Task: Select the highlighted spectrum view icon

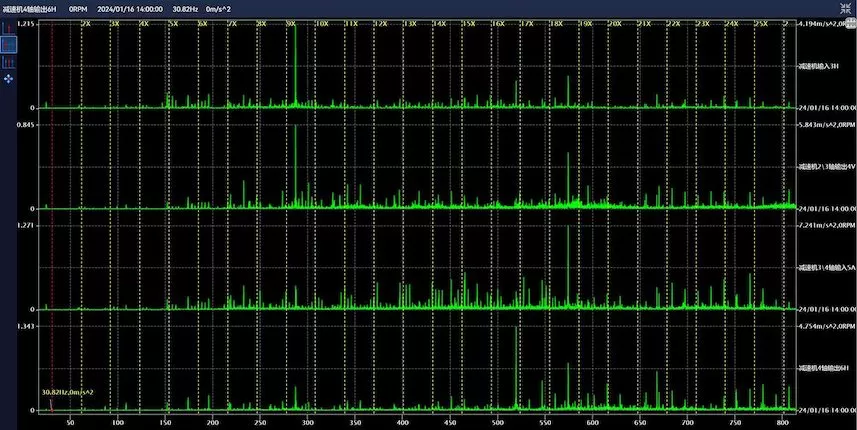Action: [x=8, y=45]
